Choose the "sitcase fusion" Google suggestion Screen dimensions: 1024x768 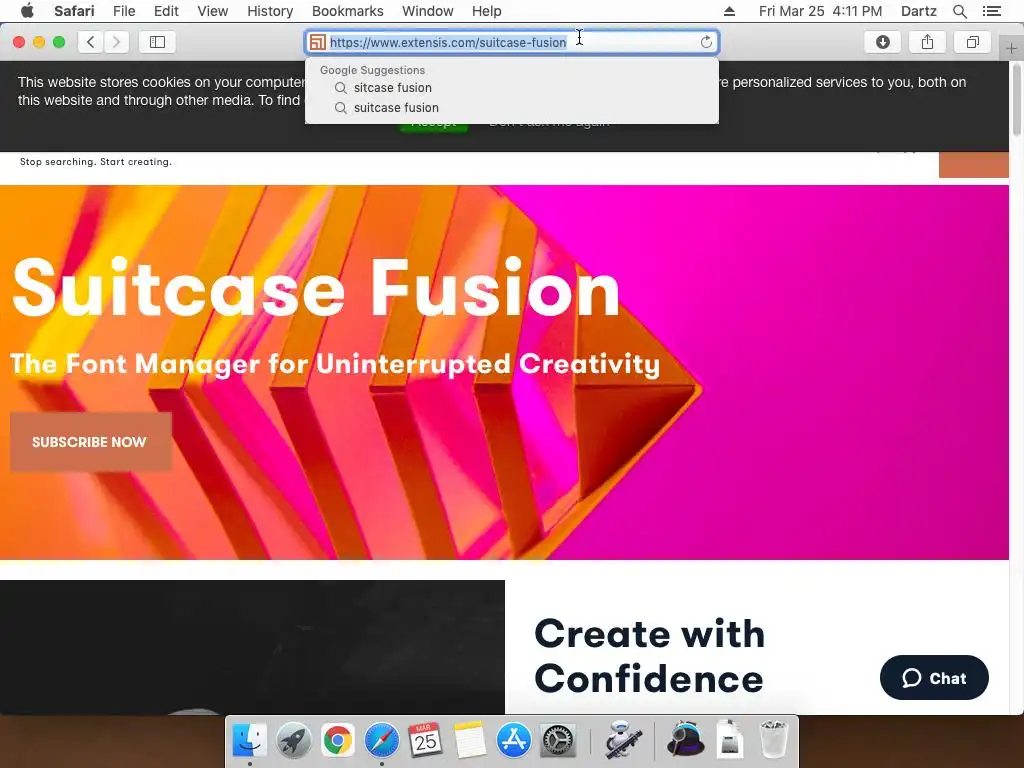tap(512, 88)
